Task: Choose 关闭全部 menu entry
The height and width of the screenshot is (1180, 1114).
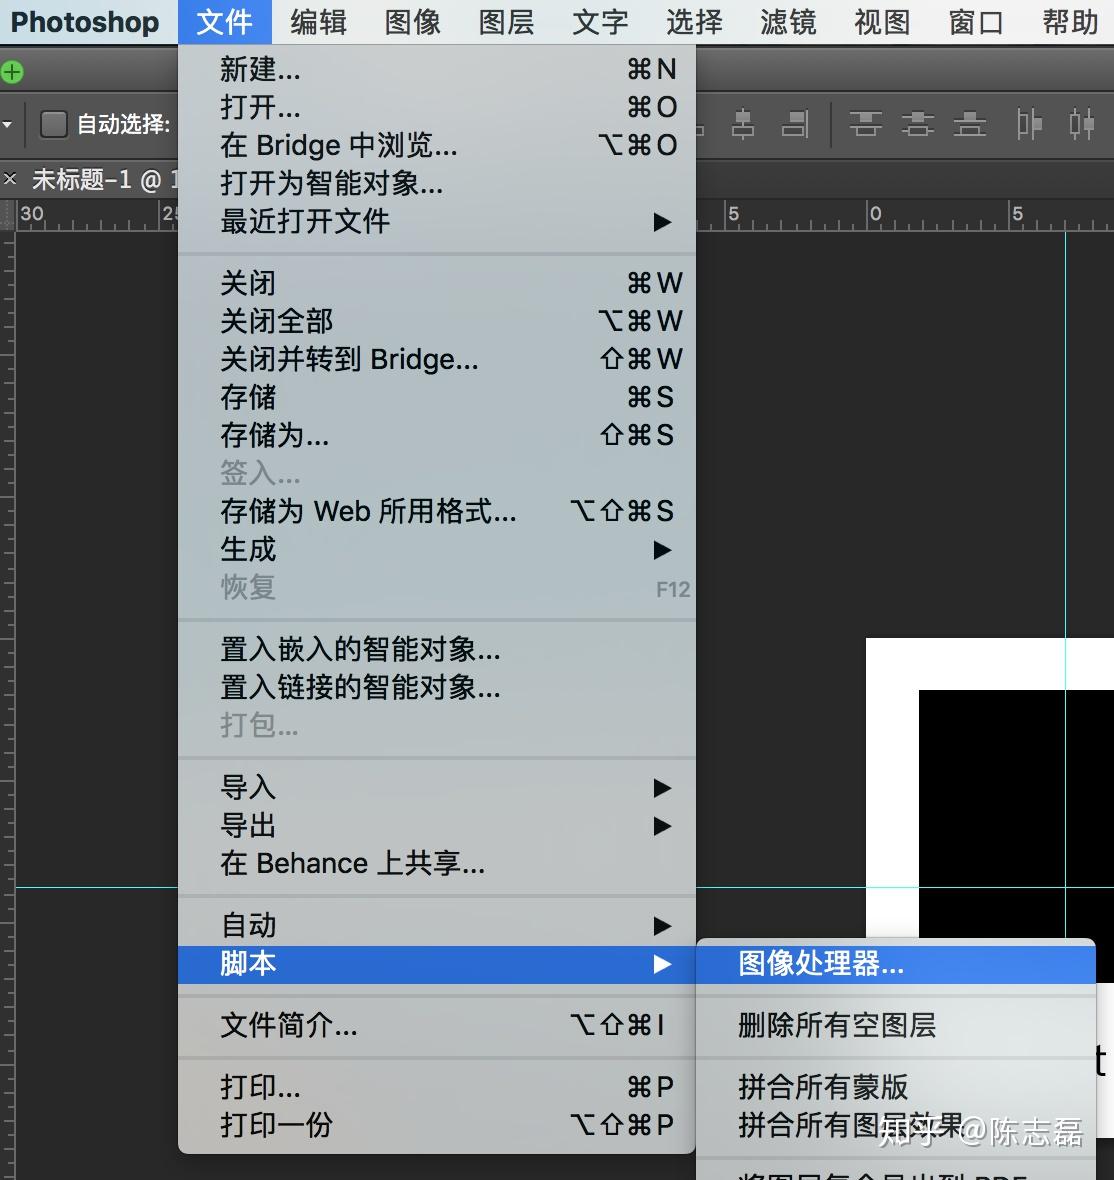Action: (x=437, y=321)
